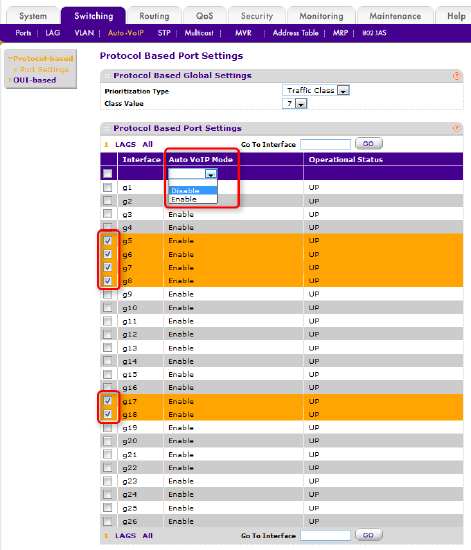This screenshot has width=471, height=550.
Task: Tick the checkbox for interface g26
Action: [x=108, y=521]
